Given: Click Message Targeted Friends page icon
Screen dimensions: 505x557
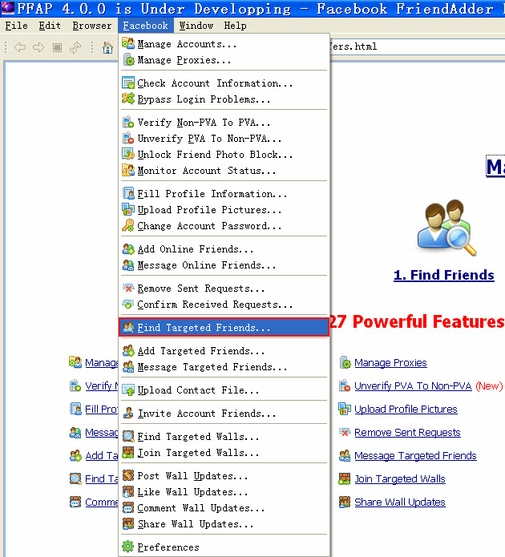Looking at the screenshot, I should coord(344,455).
